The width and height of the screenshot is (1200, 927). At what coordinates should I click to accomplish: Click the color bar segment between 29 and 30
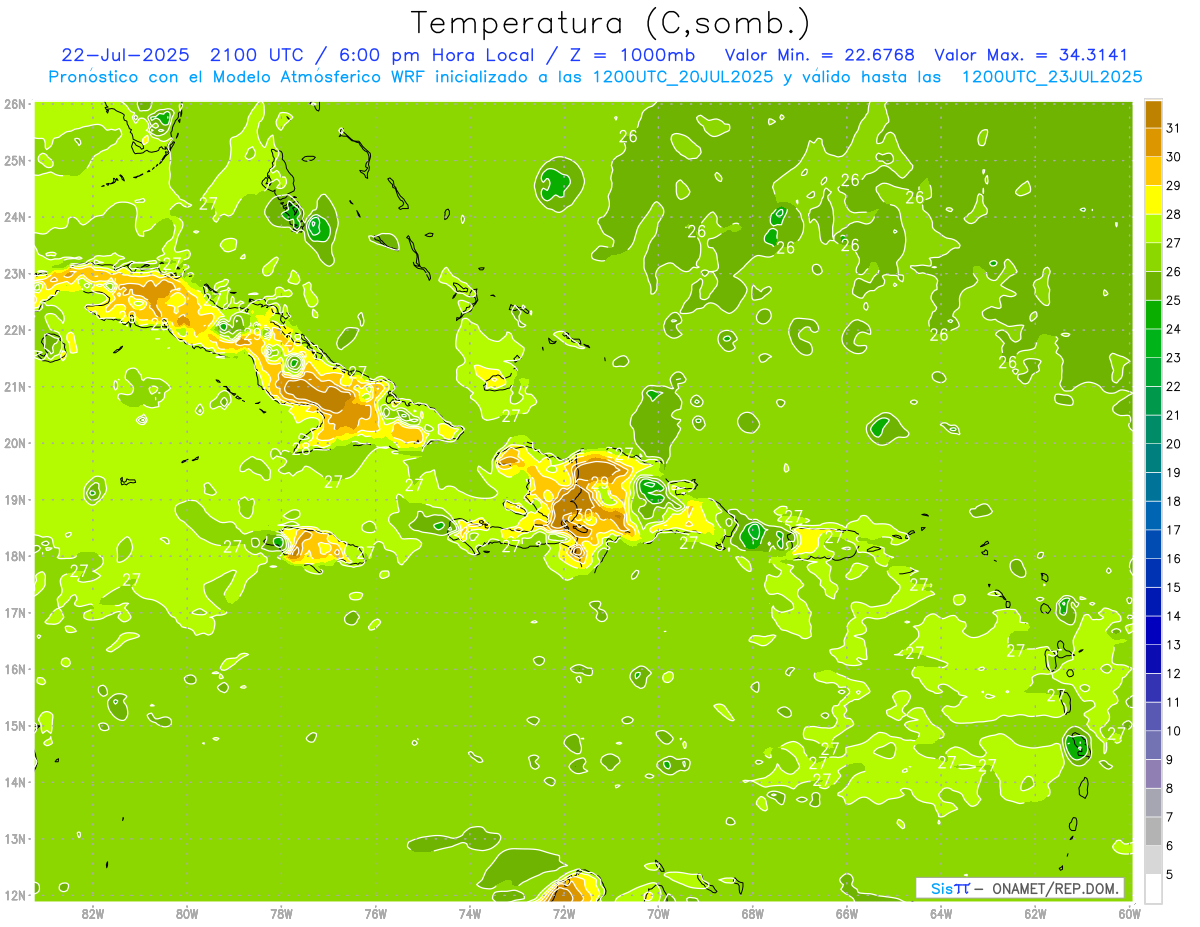pyautogui.click(x=1153, y=171)
